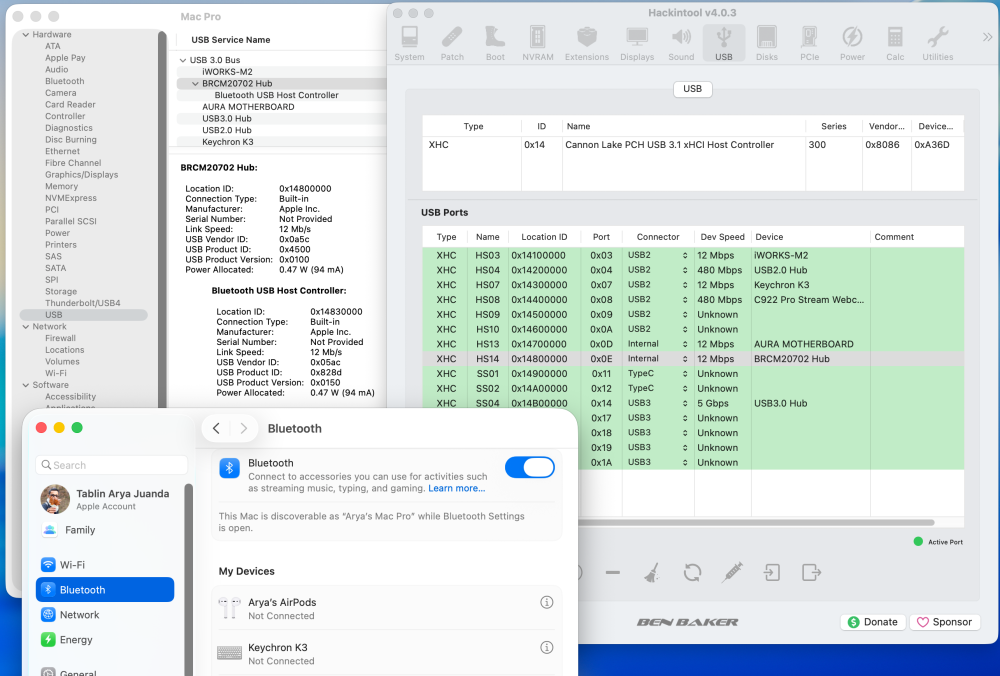Open the Utilities section in Hackintool
The width and height of the screenshot is (1000, 676).
[938, 43]
